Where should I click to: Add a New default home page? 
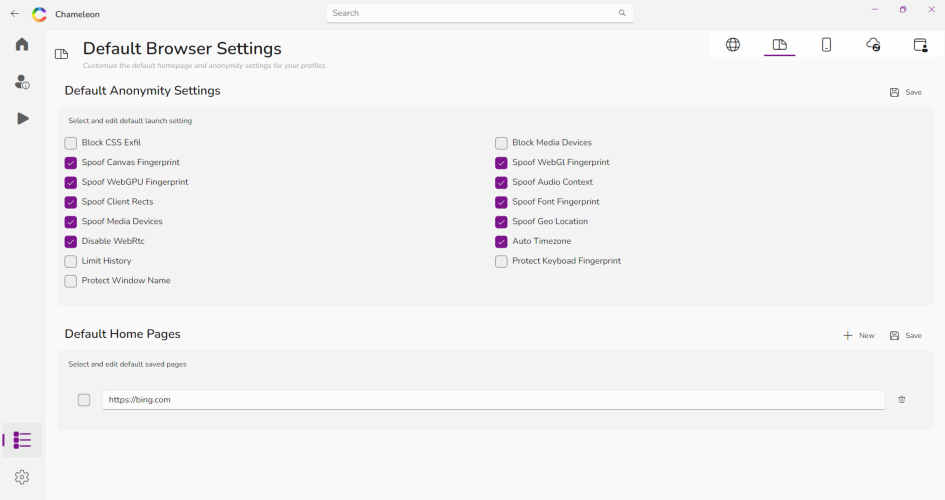[x=859, y=336]
